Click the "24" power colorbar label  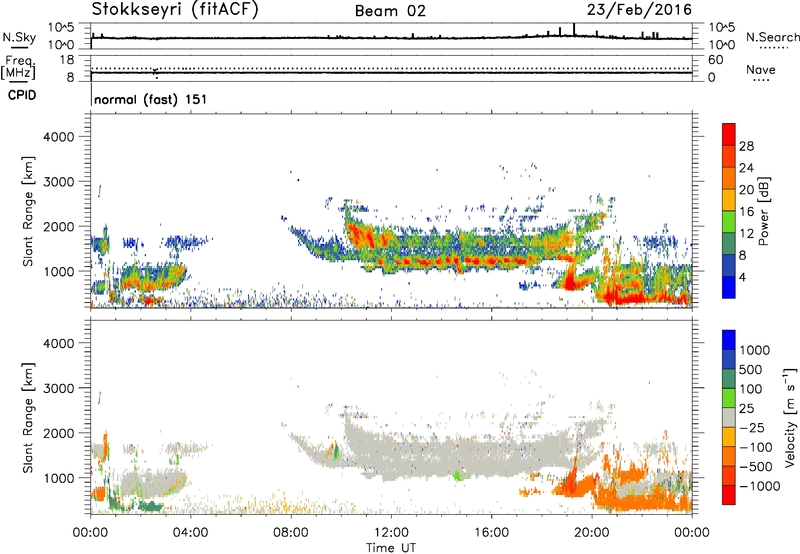(x=746, y=168)
